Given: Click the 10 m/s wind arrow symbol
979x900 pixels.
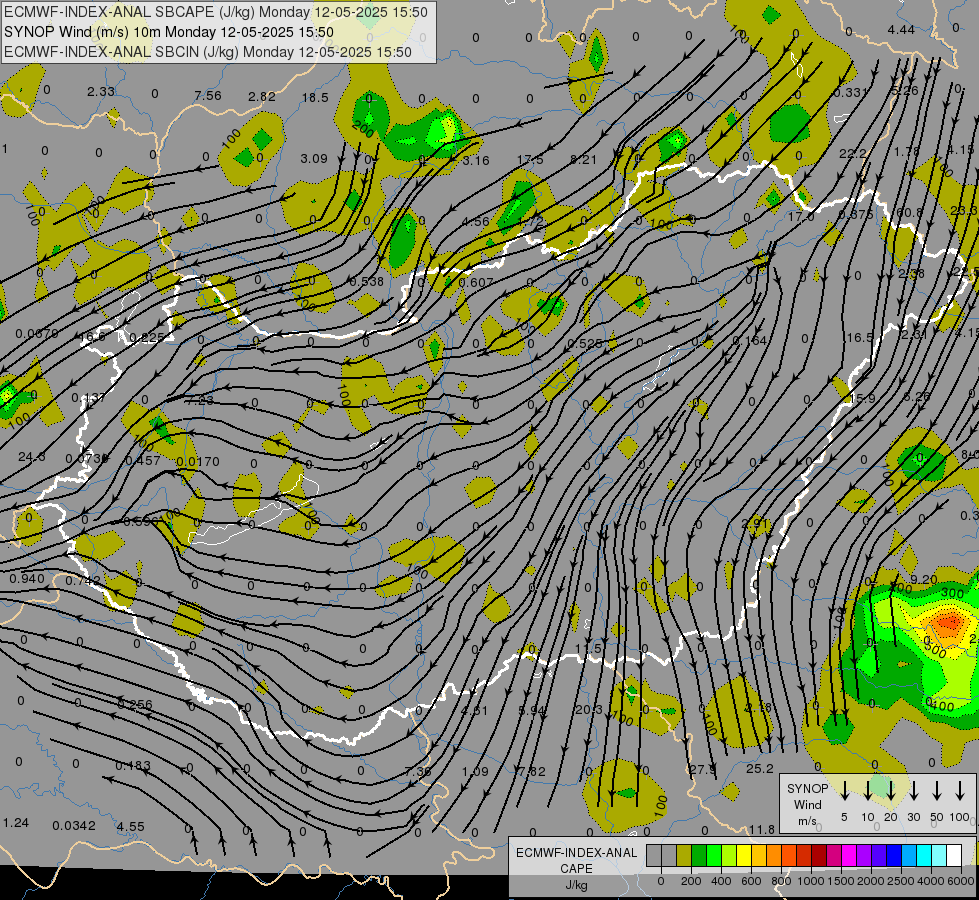Looking at the screenshot, I should (x=867, y=791).
